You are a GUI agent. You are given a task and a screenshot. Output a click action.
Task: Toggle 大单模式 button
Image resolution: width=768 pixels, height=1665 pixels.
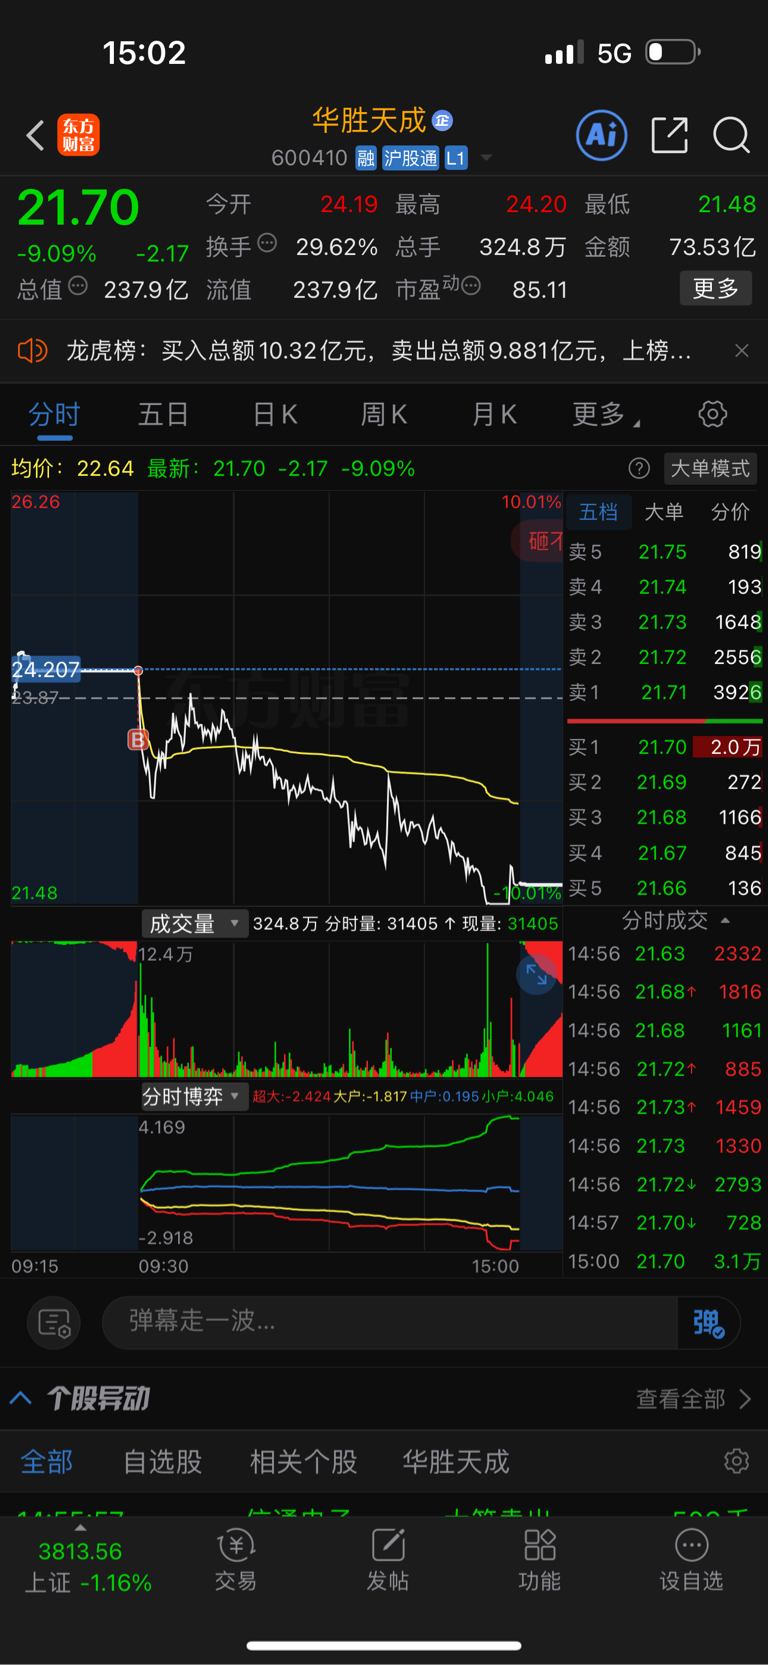tap(710, 468)
